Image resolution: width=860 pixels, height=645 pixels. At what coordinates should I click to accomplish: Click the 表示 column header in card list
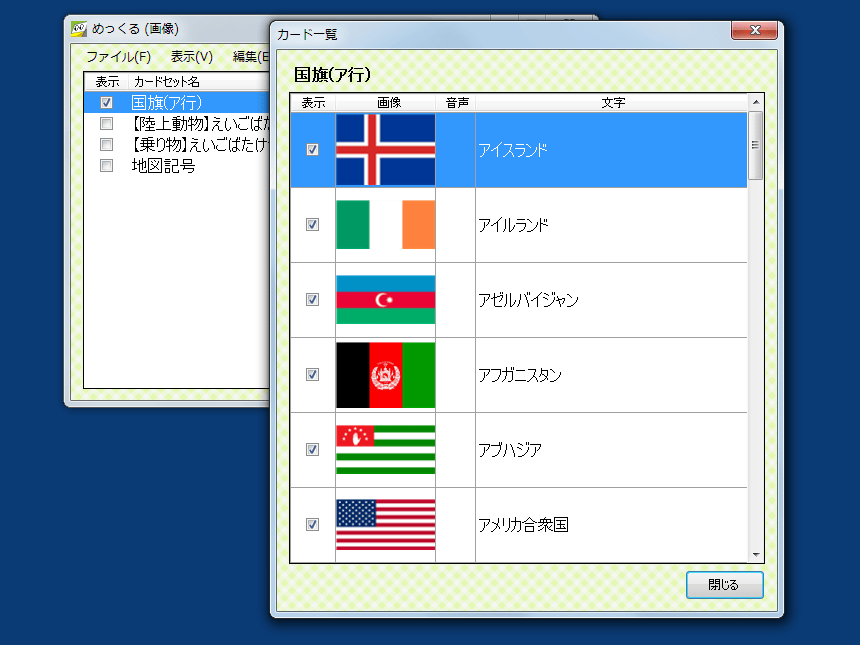pyautogui.click(x=313, y=103)
